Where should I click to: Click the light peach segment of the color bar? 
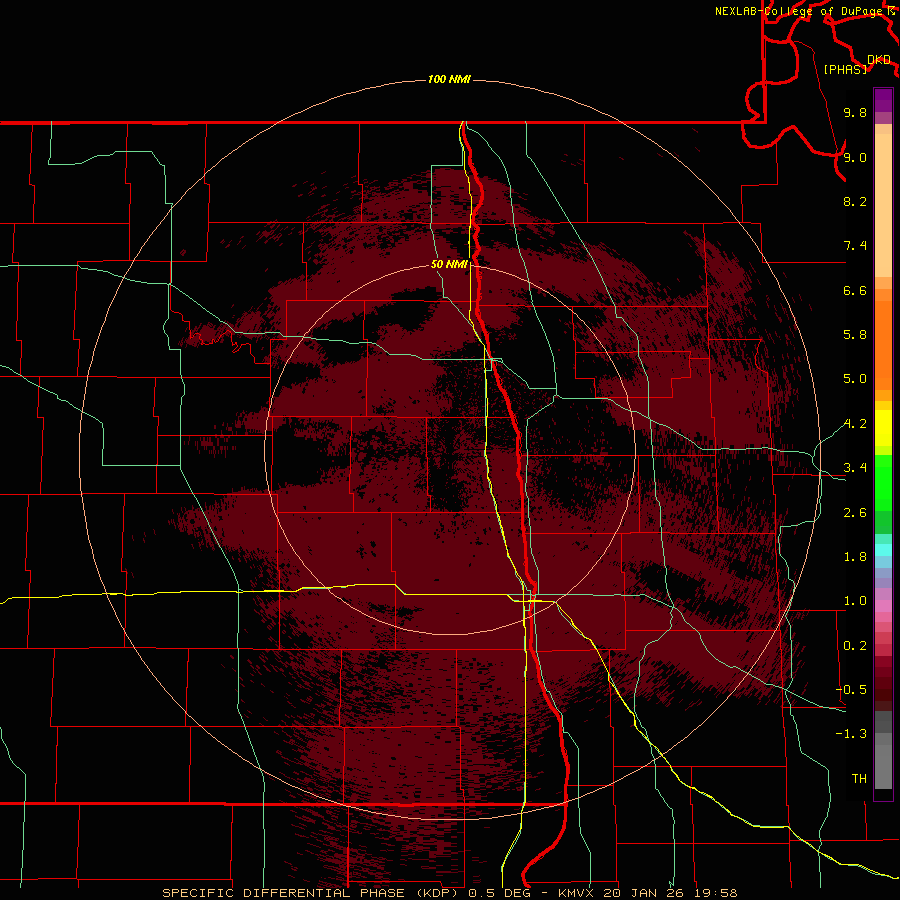tap(883, 205)
